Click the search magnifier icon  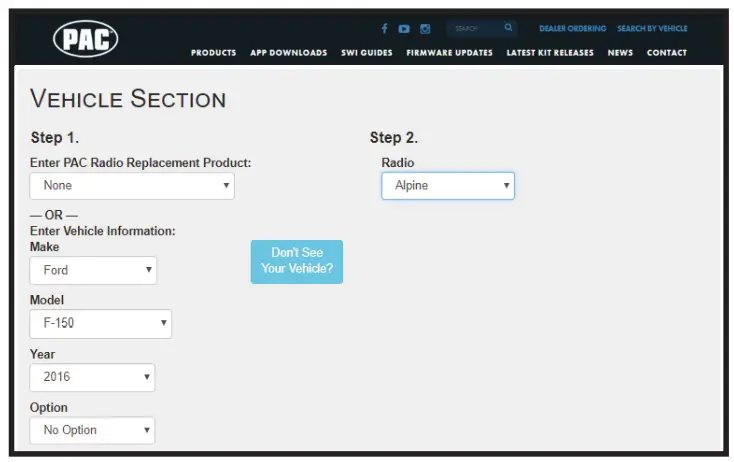[508, 28]
